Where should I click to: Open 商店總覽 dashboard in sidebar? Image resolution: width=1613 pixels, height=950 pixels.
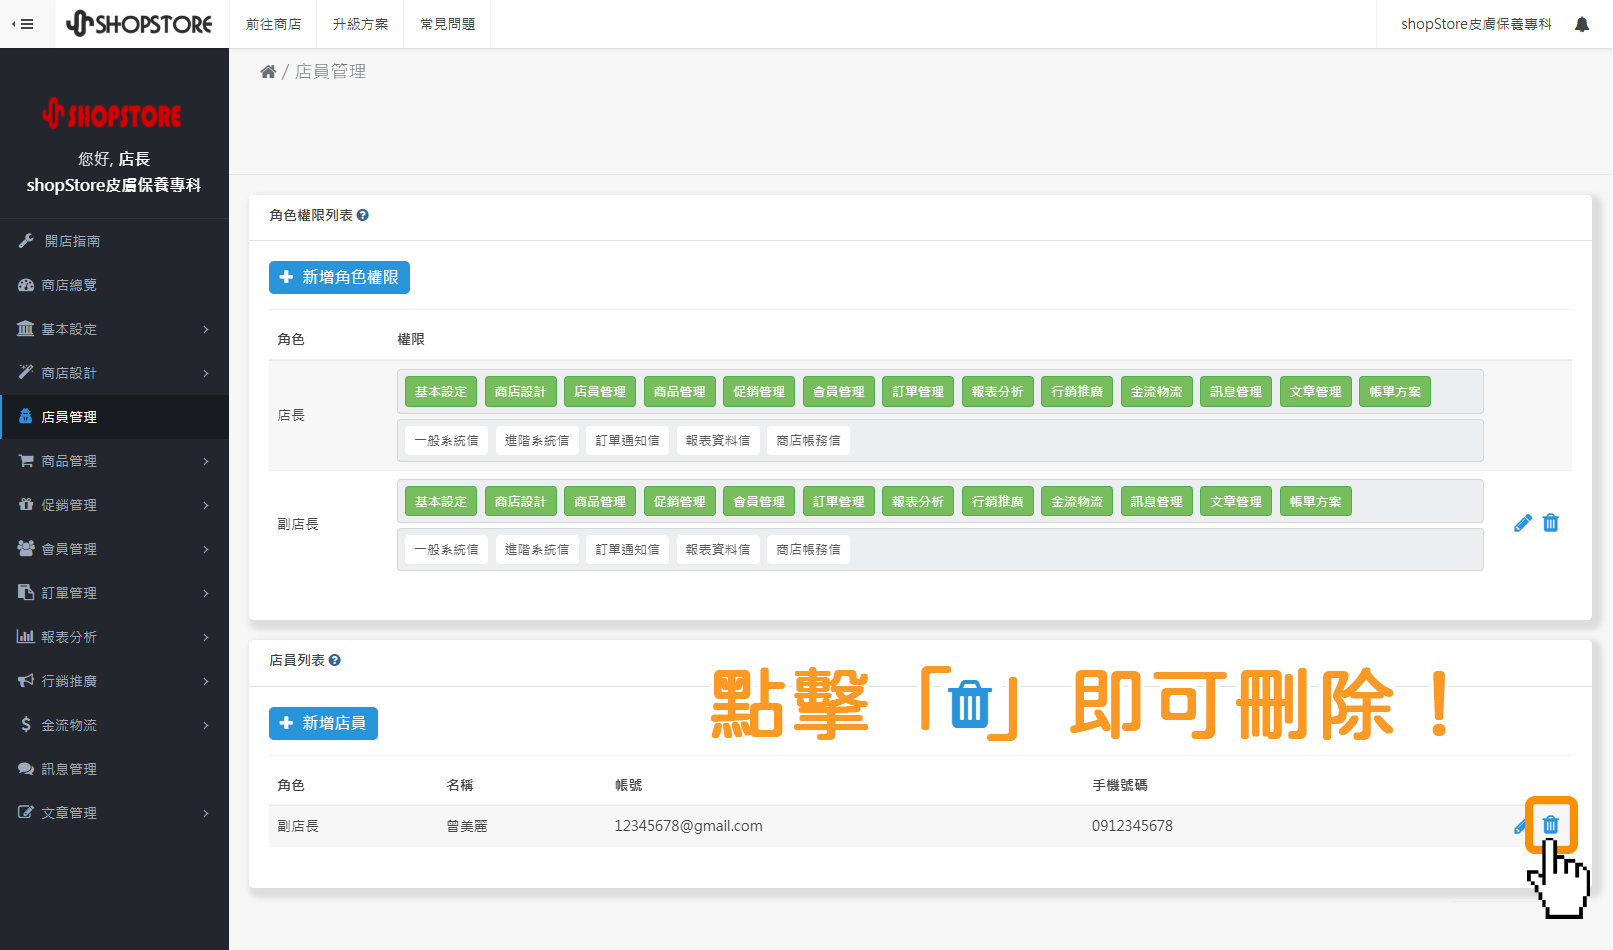(114, 285)
